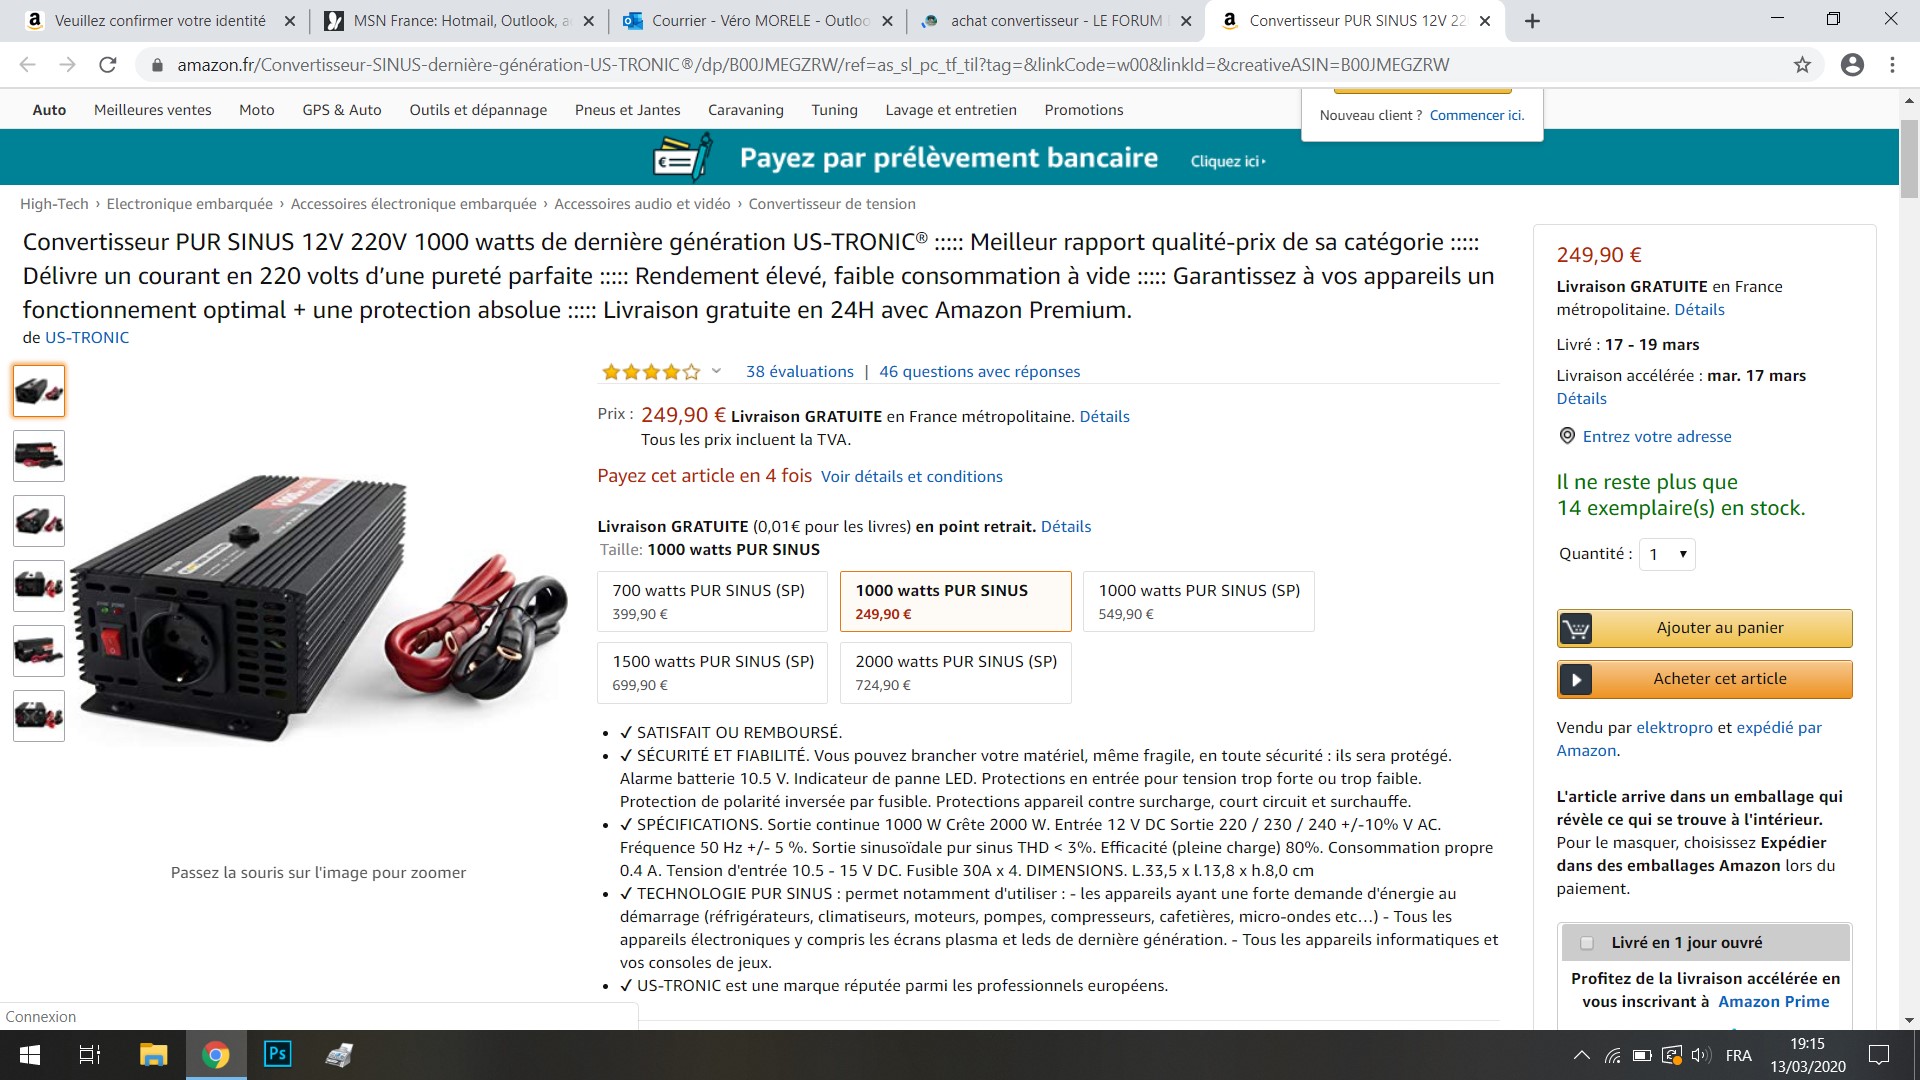1920x1080 pixels.
Task: Open the Caravaning menu item
Action: click(x=745, y=110)
